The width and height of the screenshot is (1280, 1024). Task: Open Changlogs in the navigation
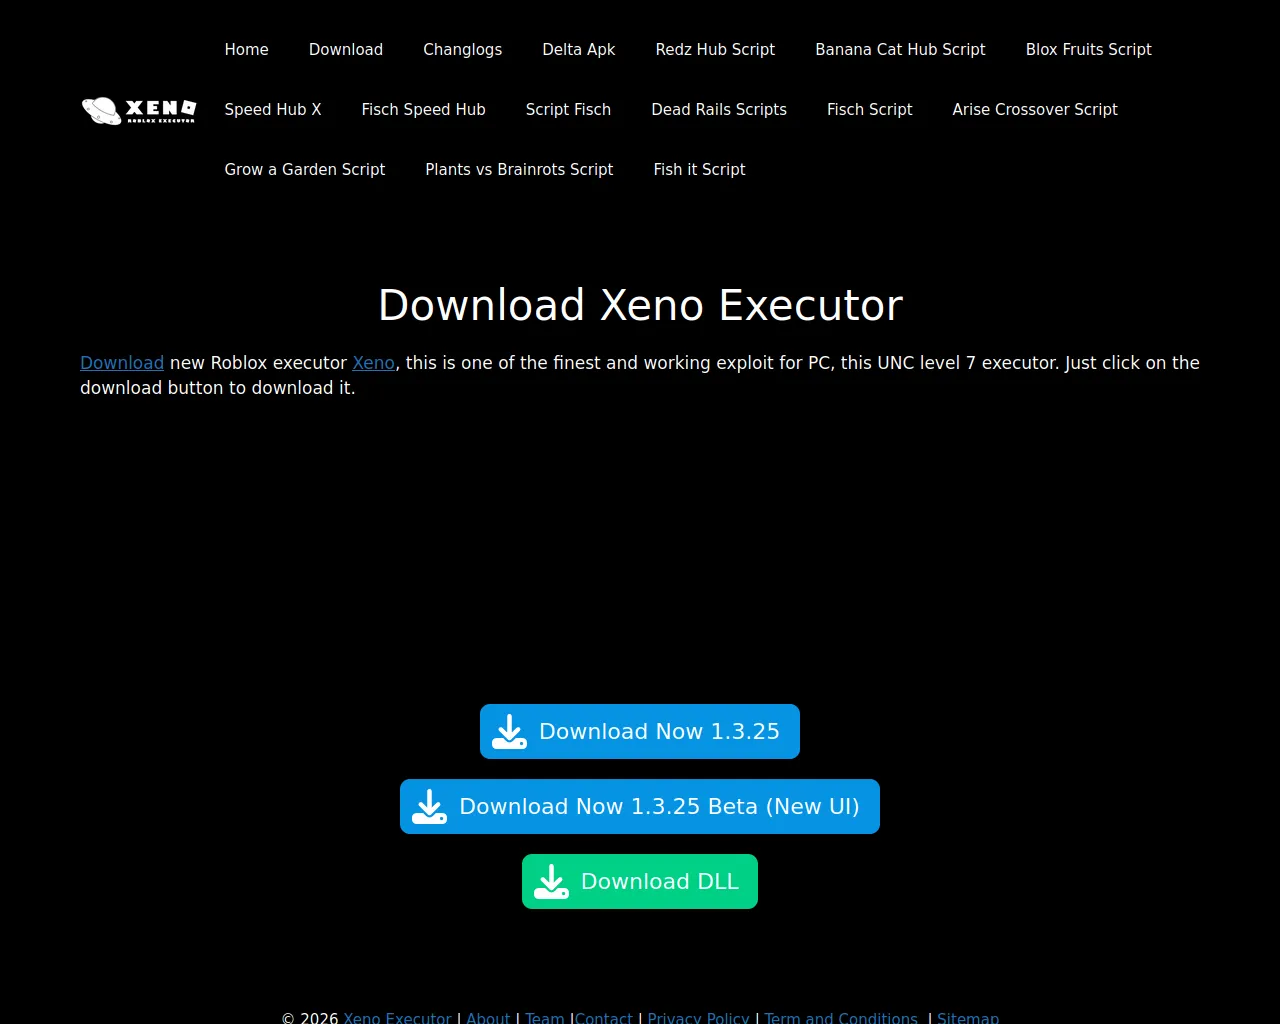click(x=463, y=50)
